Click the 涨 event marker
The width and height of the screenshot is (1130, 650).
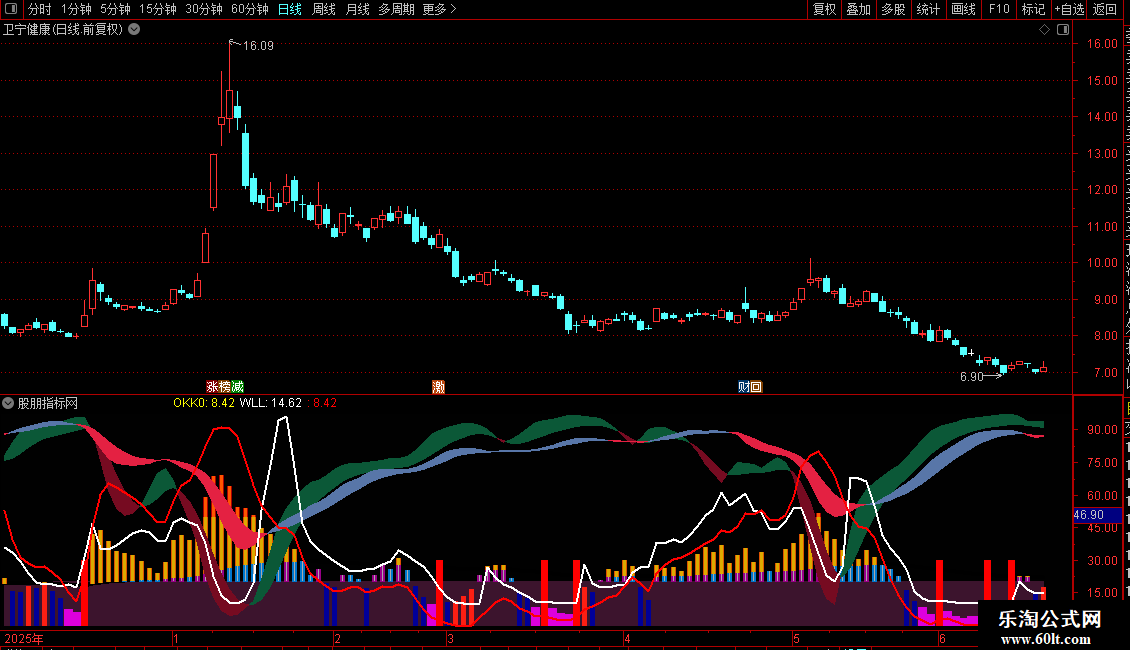(x=213, y=387)
